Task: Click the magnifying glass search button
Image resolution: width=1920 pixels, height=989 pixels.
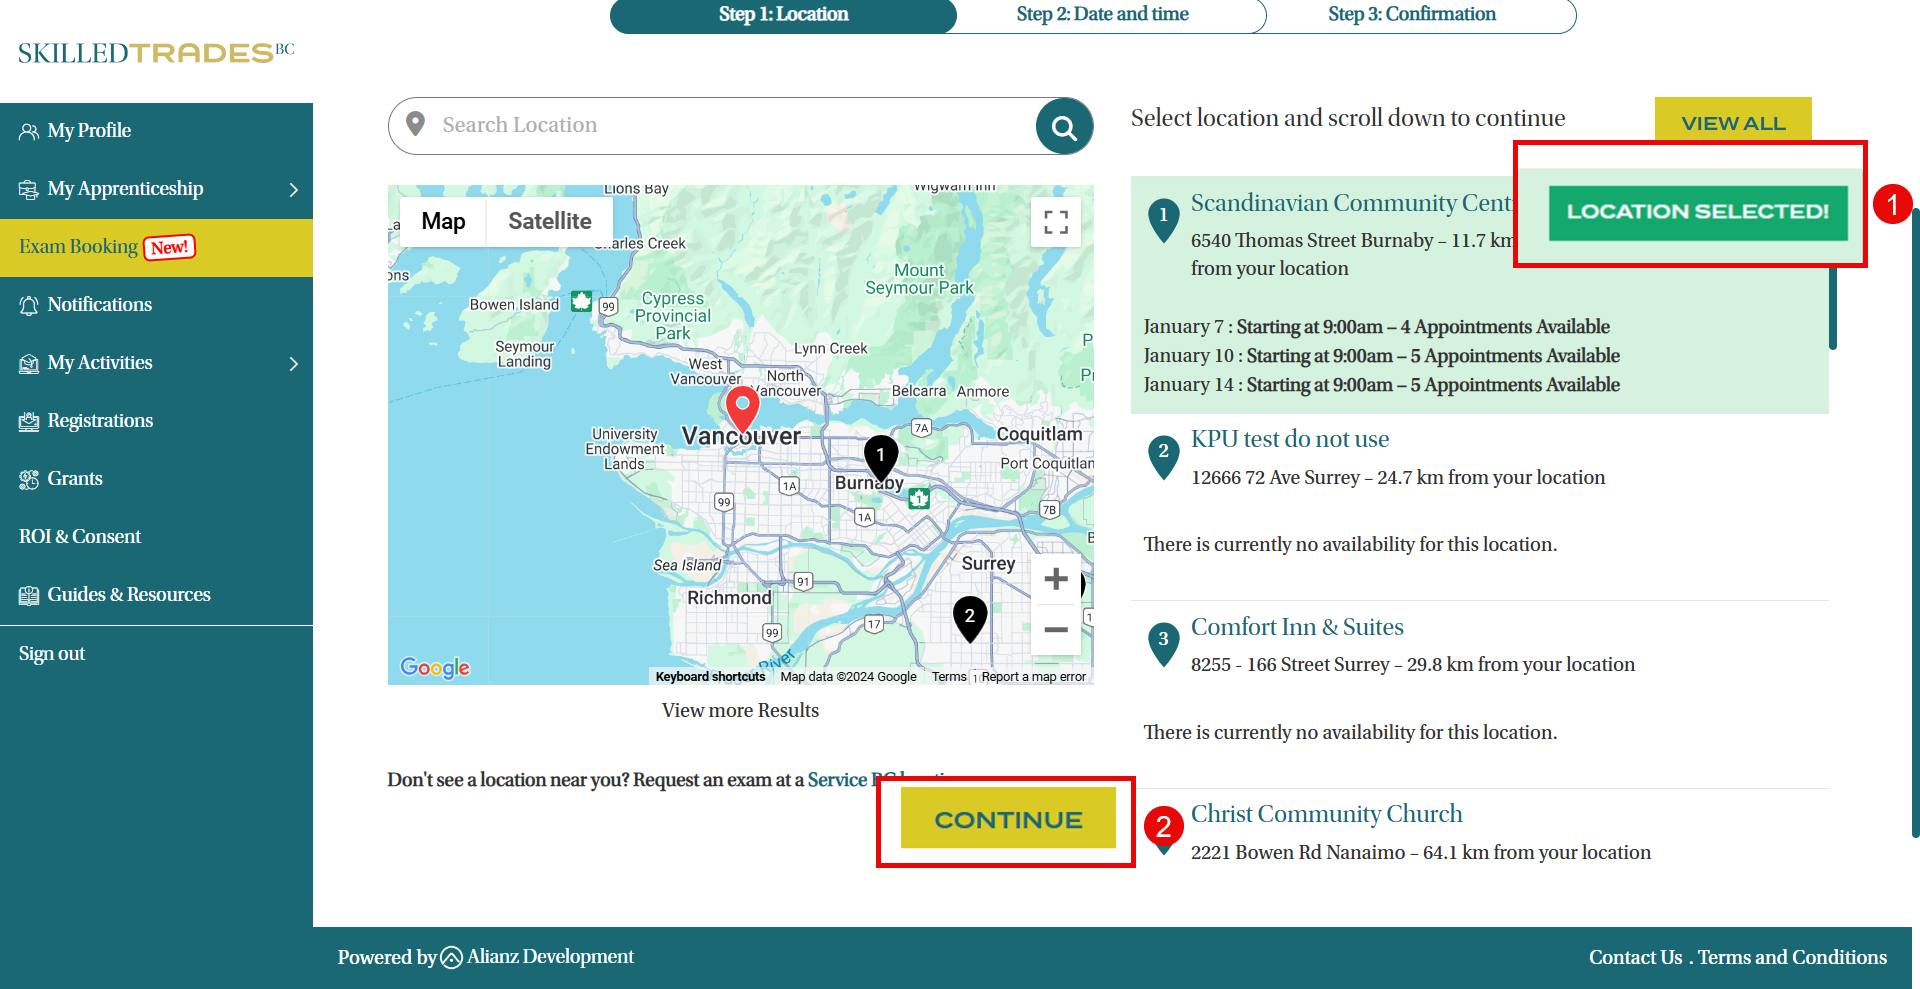Action: (x=1064, y=127)
